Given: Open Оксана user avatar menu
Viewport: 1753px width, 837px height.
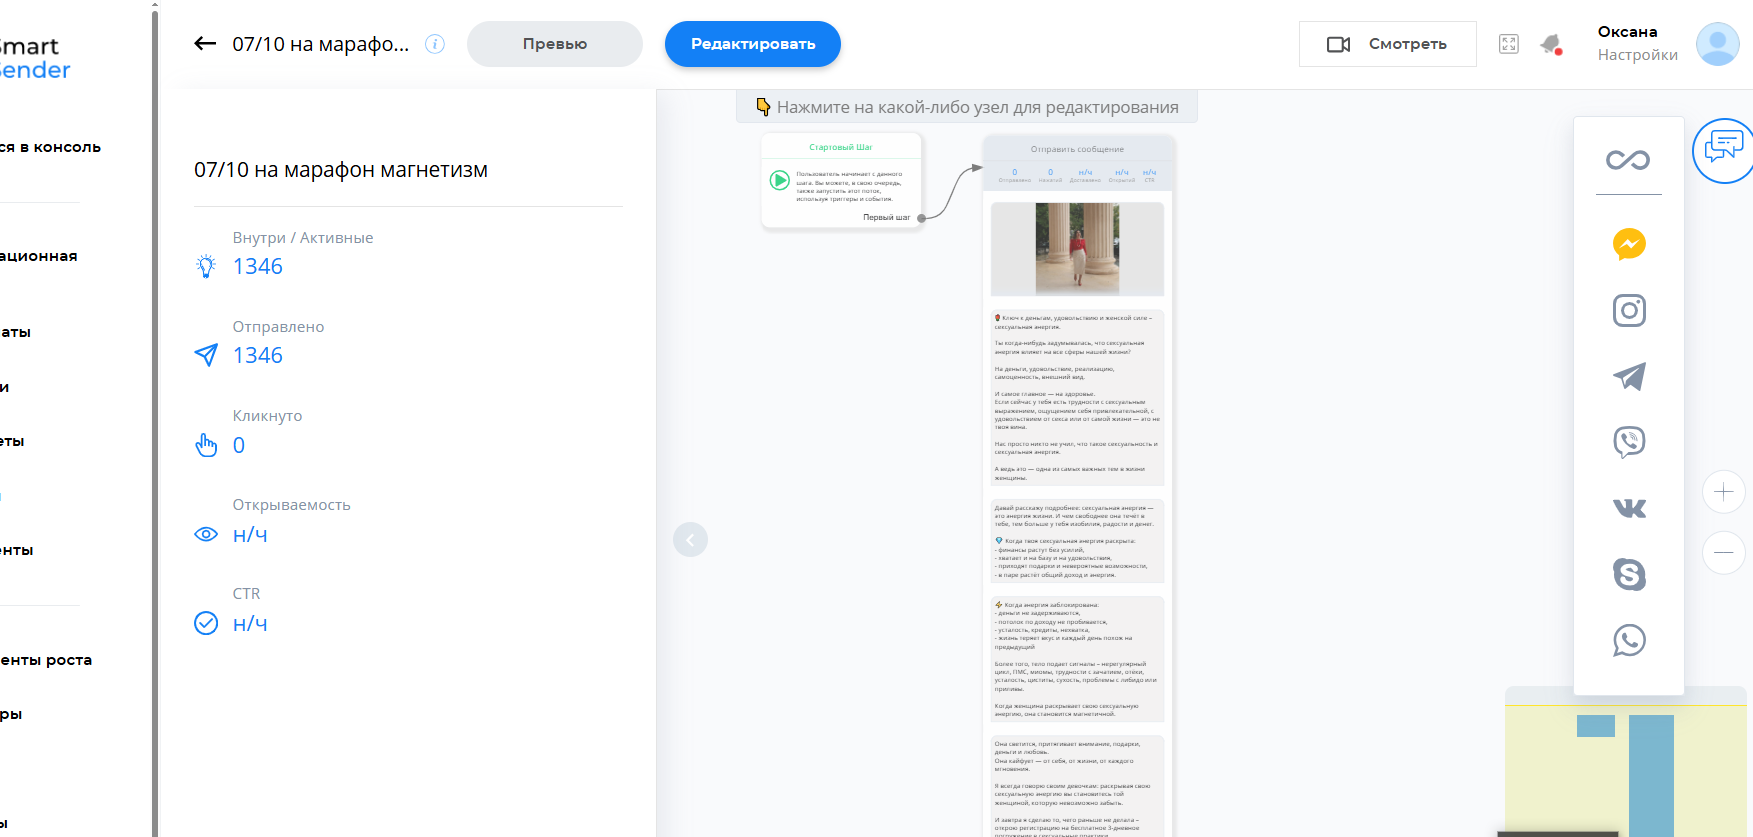Looking at the screenshot, I should click(x=1718, y=44).
